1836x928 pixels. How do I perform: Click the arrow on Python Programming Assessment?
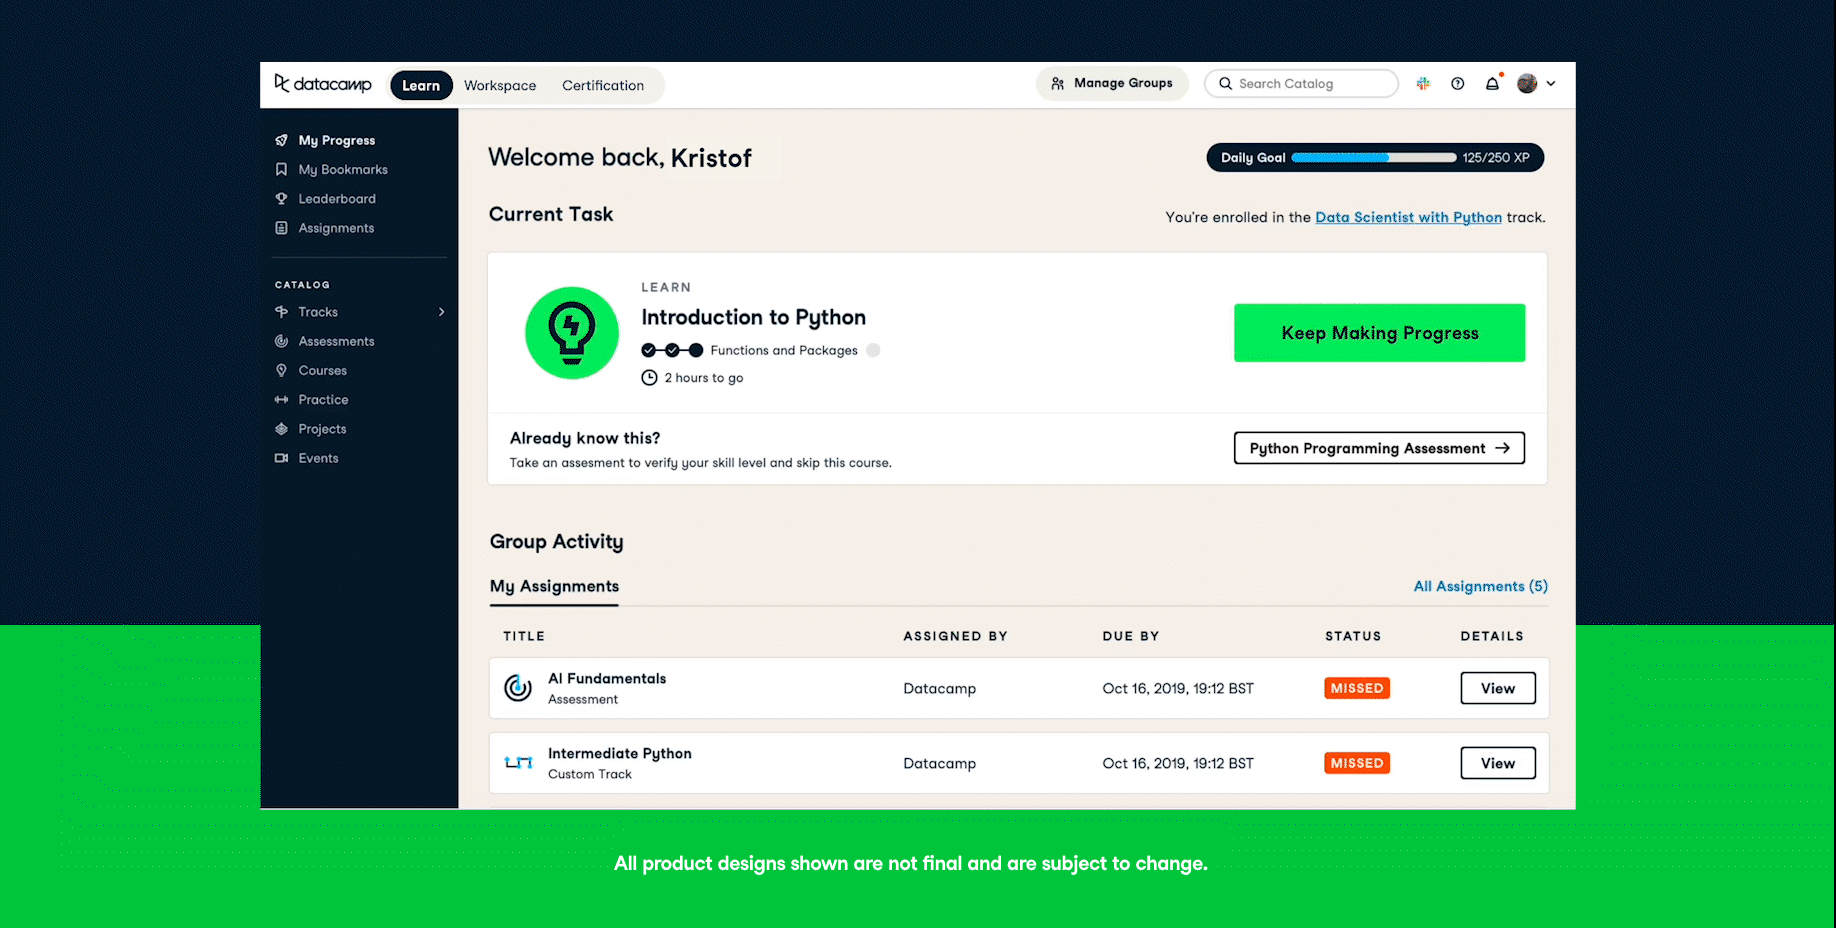[x=1502, y=448]
